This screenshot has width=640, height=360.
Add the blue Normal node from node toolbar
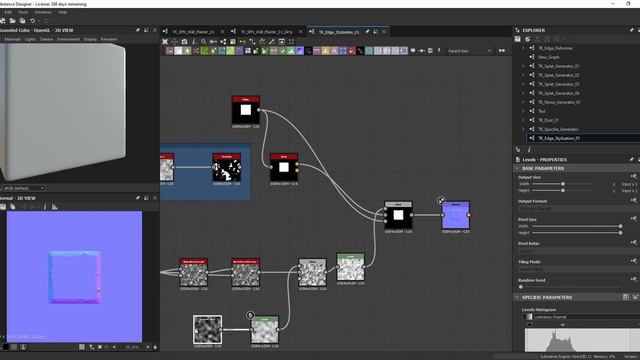[300, 51]
